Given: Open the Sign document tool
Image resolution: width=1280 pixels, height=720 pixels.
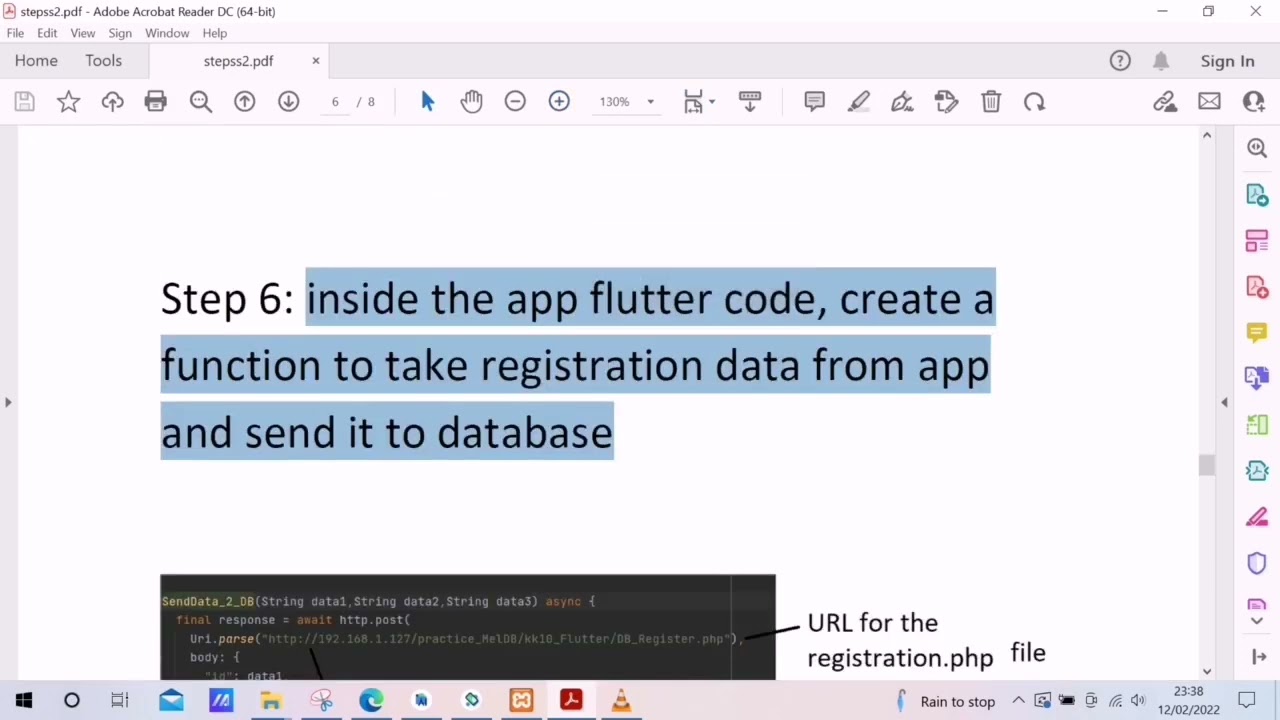Looking at the screenshot, I should tap(902, 101).
